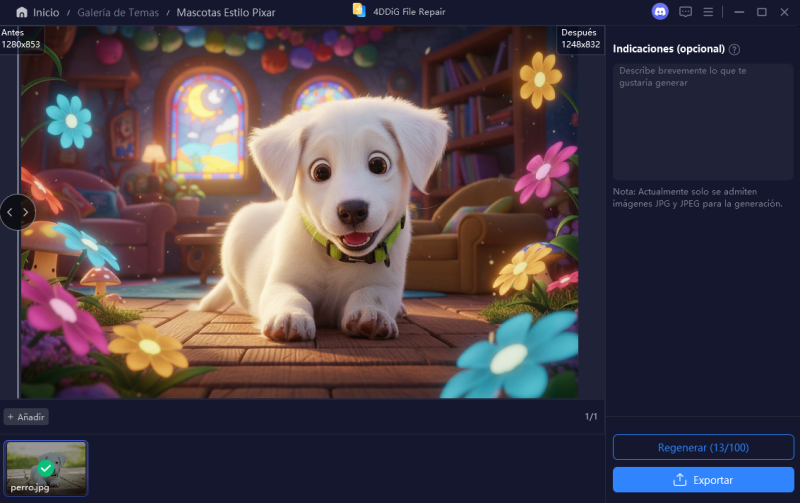Click the Inicio home icon
This screenshot has height=503, width=800.
click(x=21, y=12)
